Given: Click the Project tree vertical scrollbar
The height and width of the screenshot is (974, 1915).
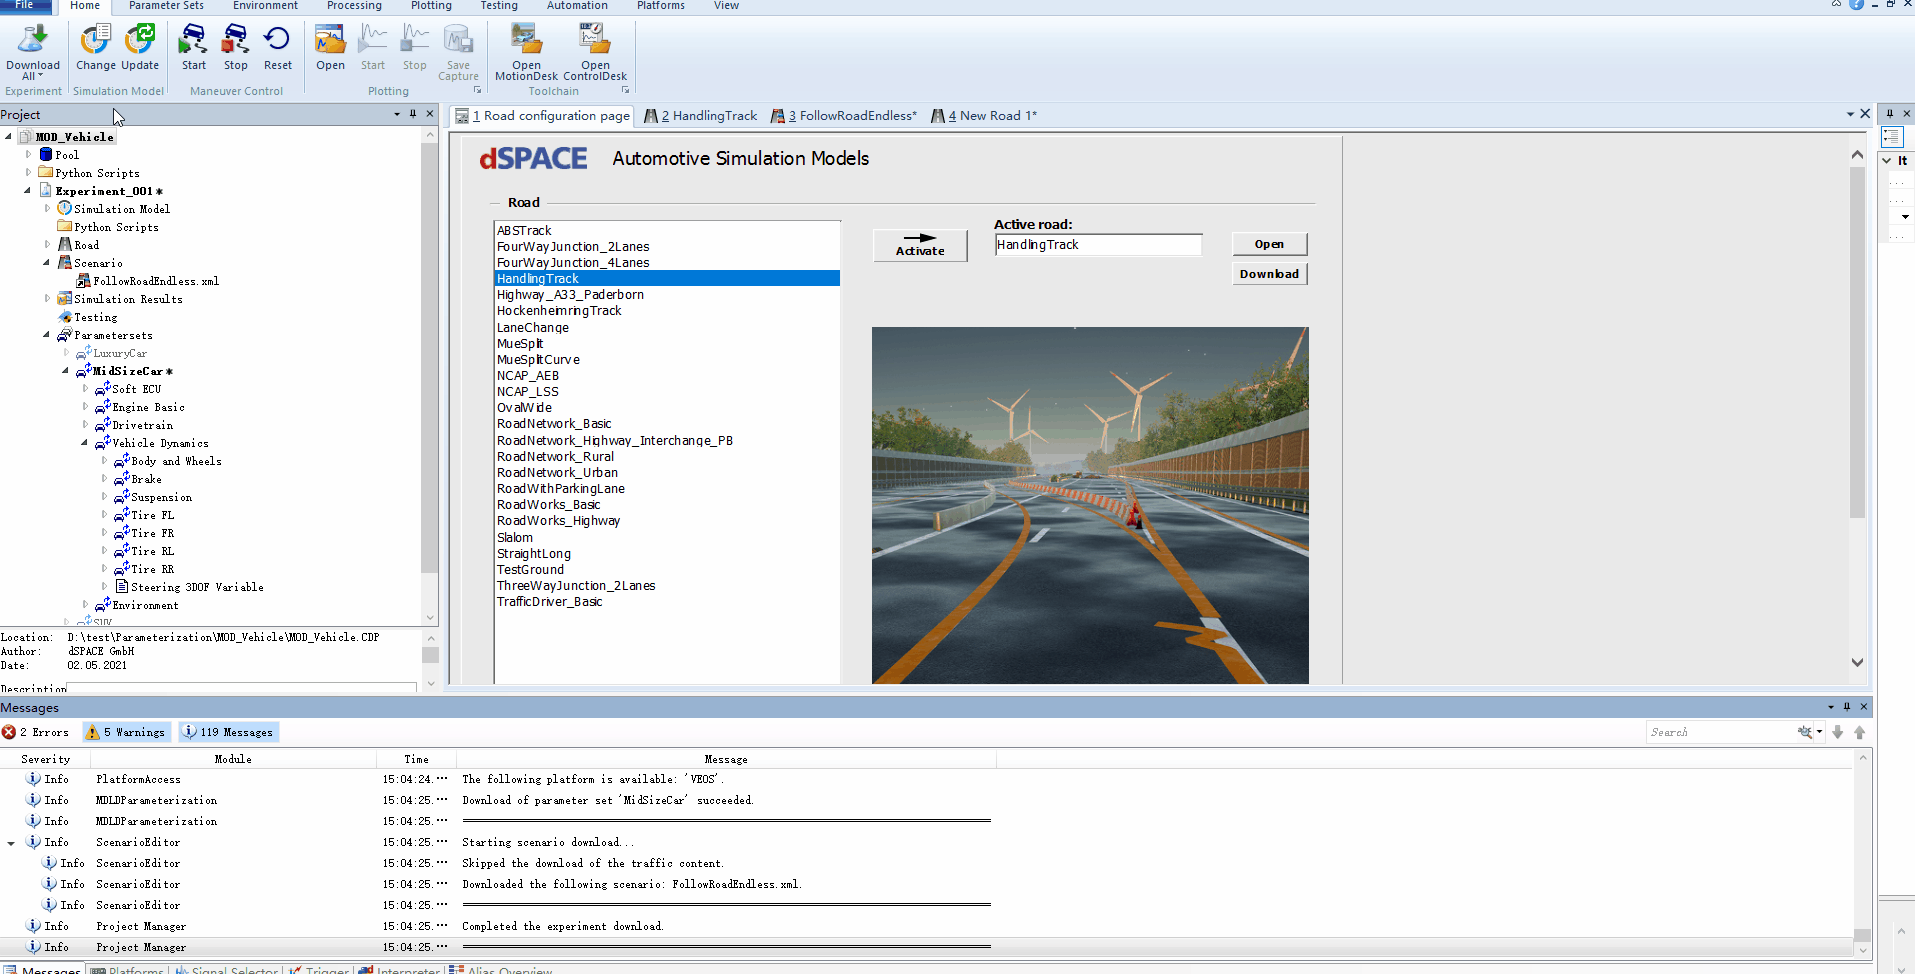Looking at the screenshot, I should coord(430,358).
